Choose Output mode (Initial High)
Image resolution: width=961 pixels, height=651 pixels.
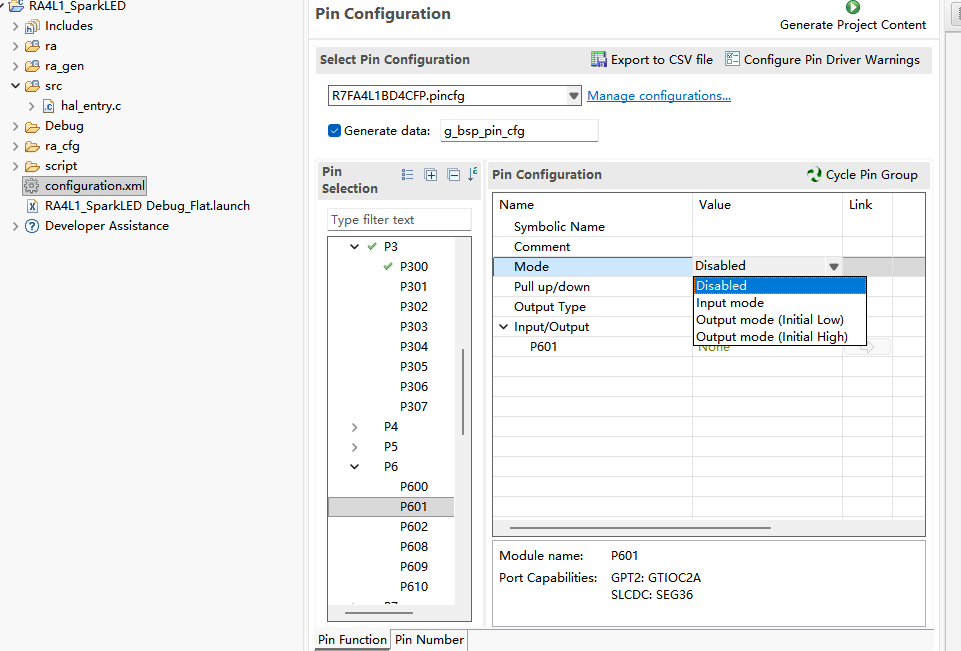771,337
